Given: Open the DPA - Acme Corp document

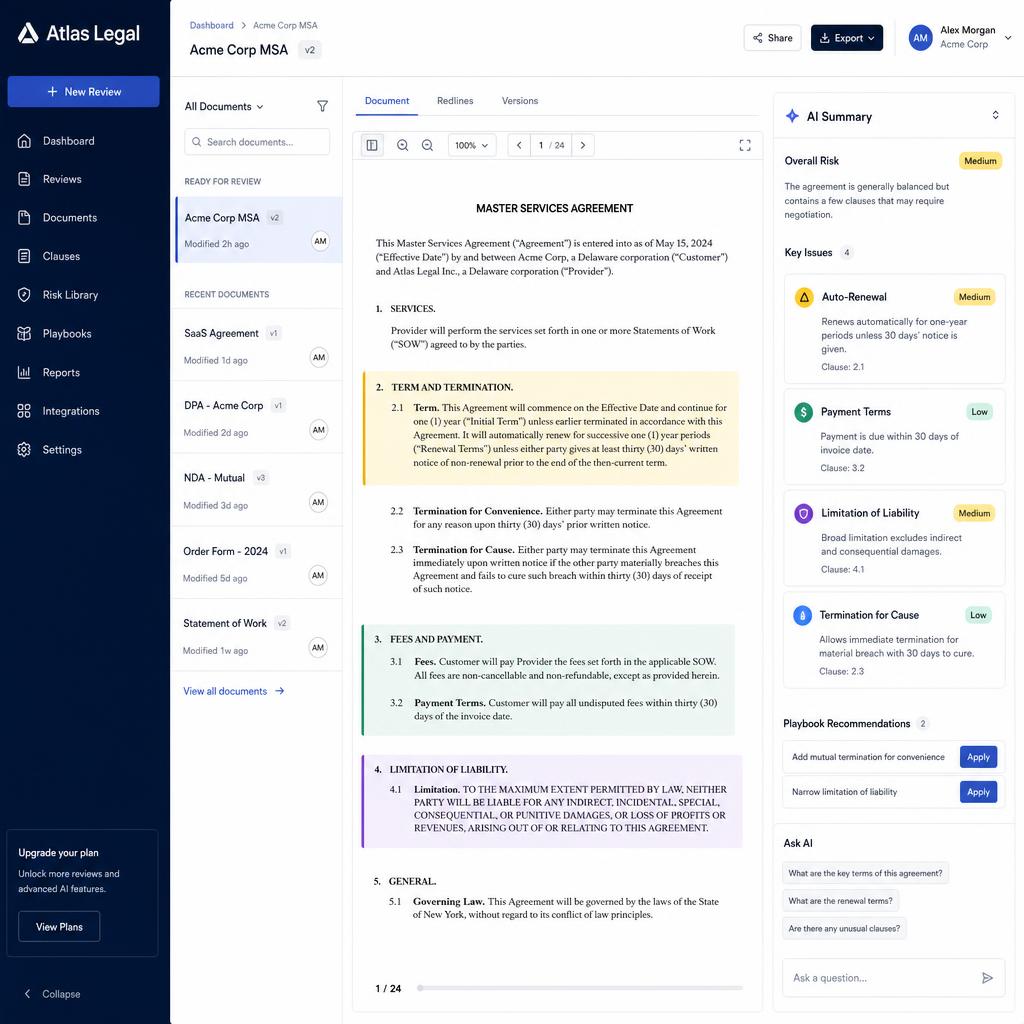Looking at the screenshot, I should click(256, 418).
